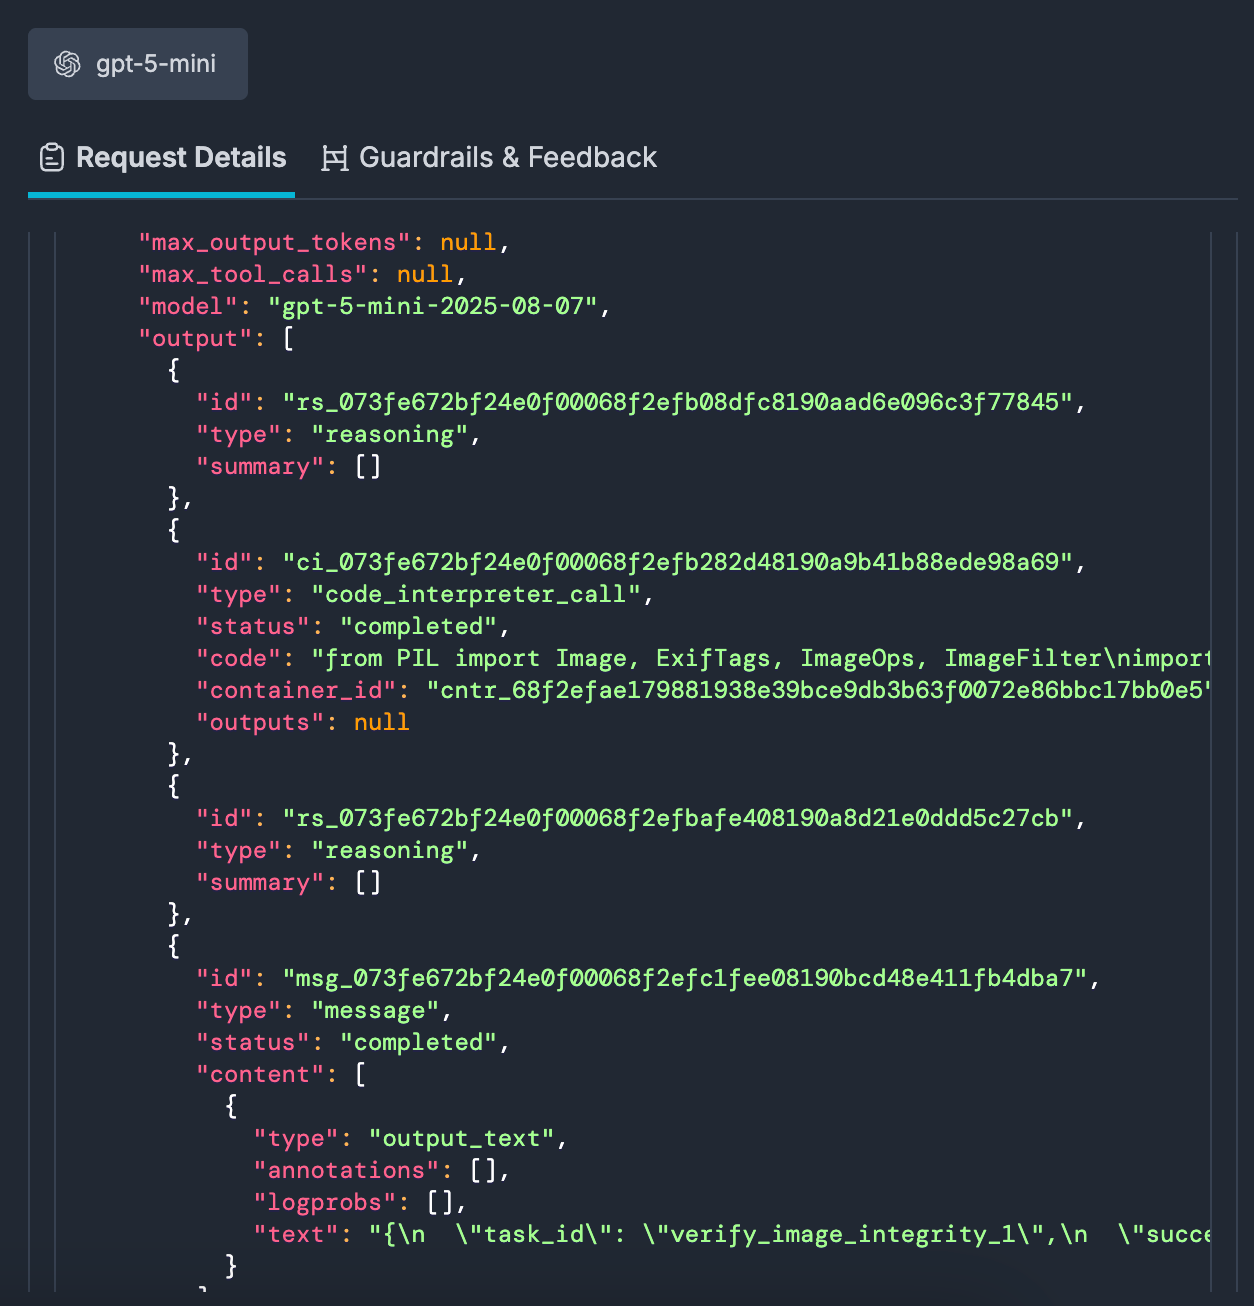Click the "text" value with verify_image_integrity_1

[790, 1234]
